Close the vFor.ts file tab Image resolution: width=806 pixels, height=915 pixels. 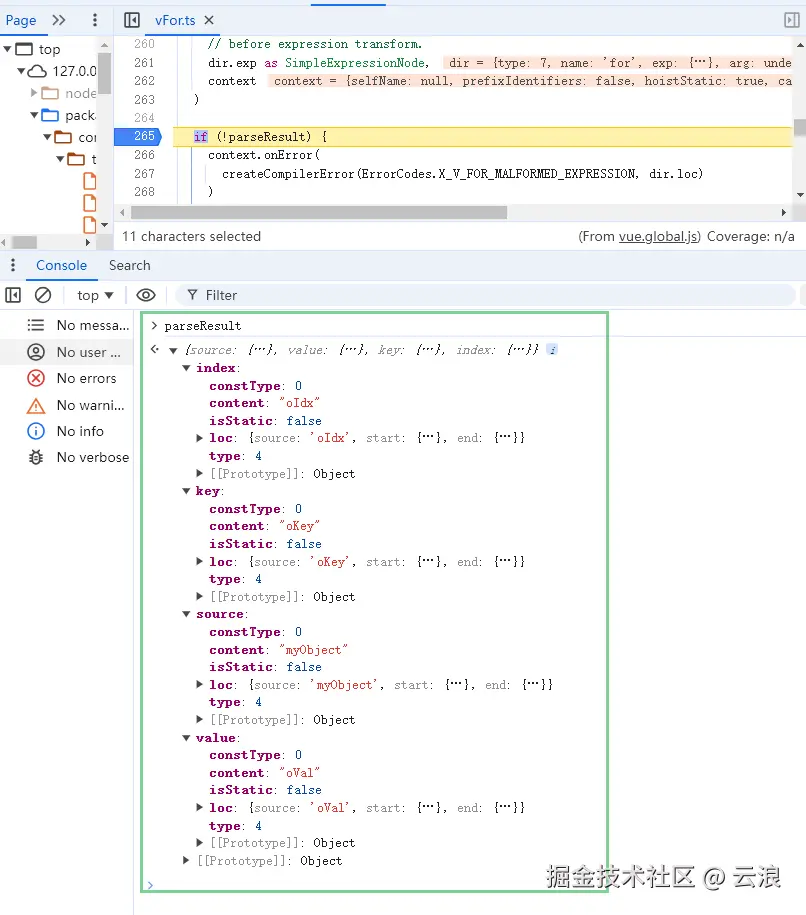[x=209, y=20]
